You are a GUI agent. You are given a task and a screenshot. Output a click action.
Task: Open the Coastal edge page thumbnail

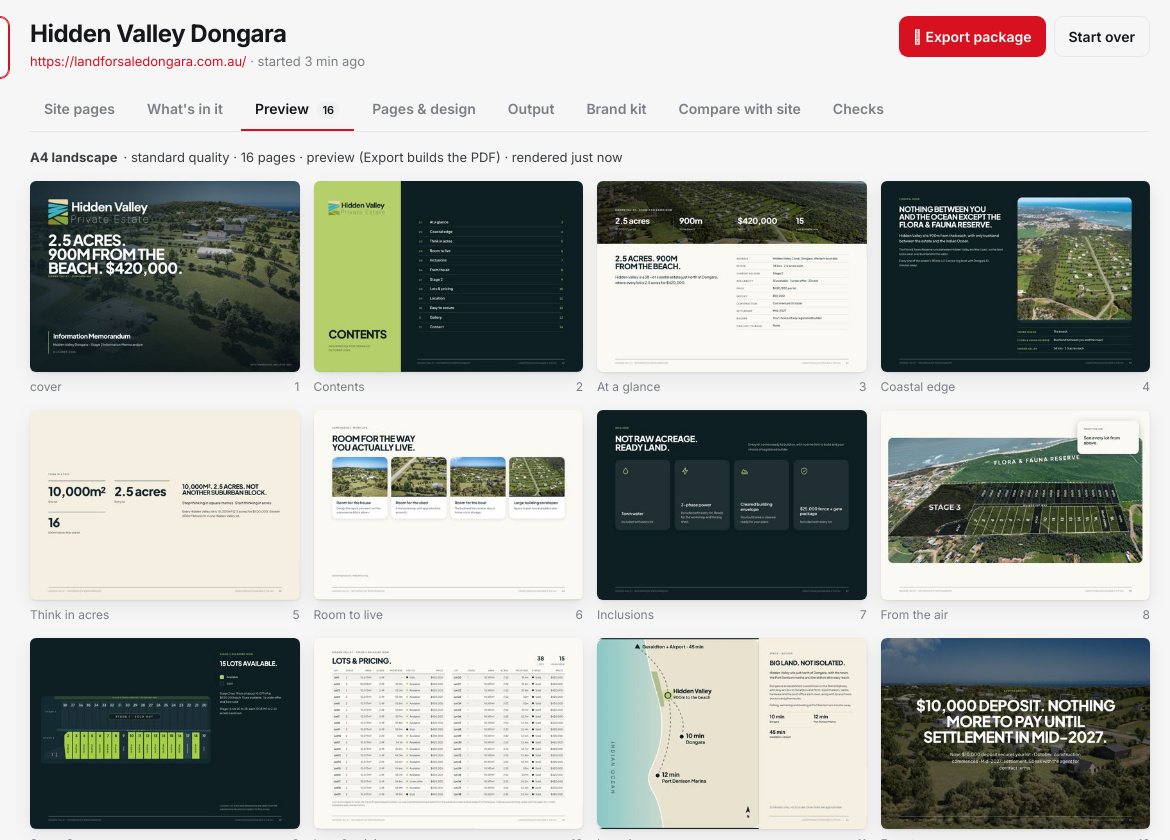pyautogui.click(x=1016, y=276)
